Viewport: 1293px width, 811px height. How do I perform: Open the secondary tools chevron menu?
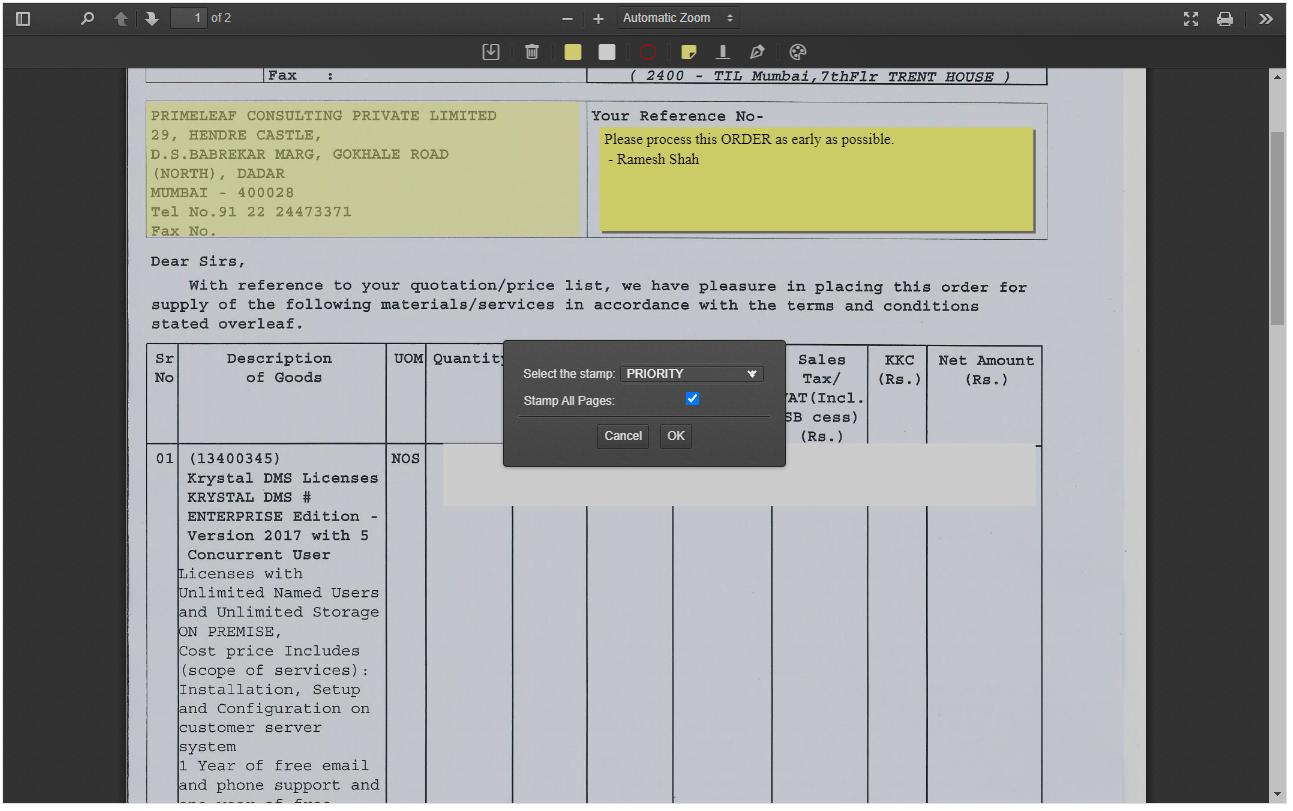(x=1266, y=18)
